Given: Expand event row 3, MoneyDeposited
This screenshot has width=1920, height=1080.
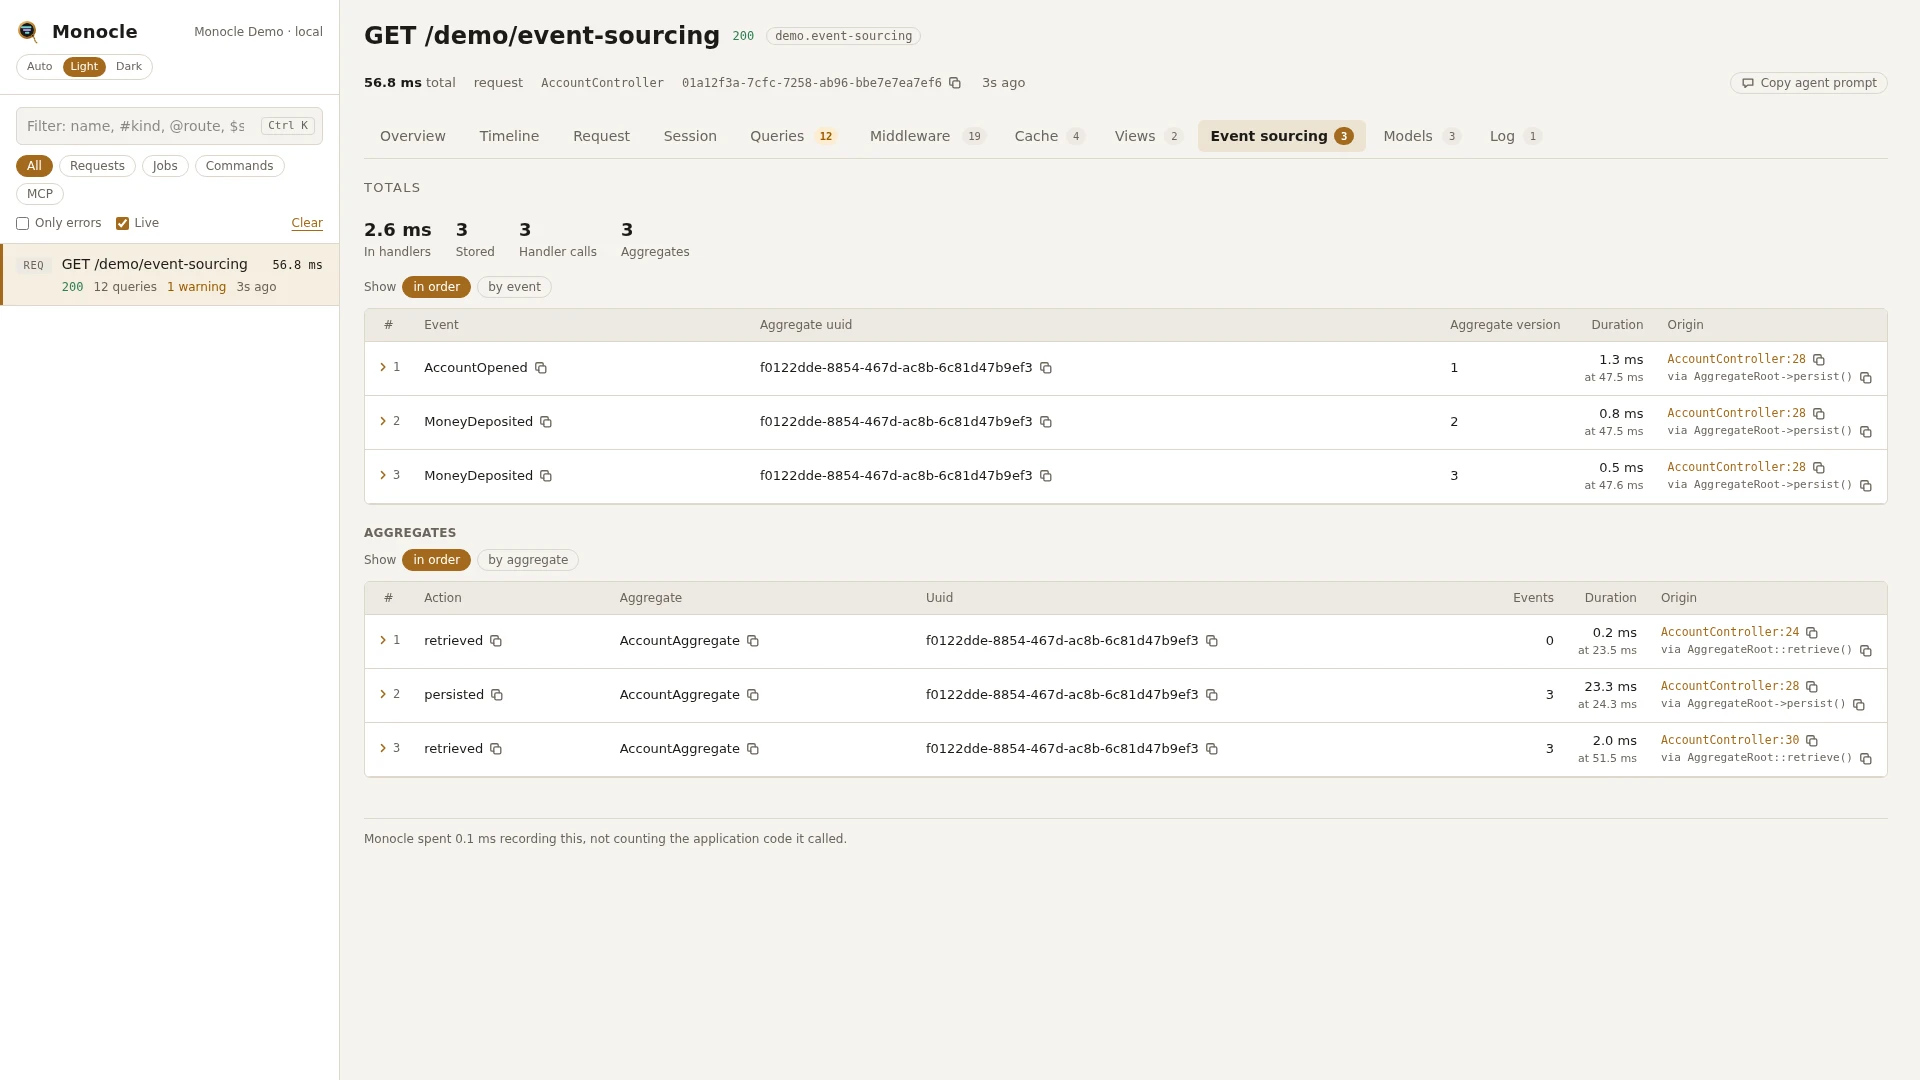Looking at the screenshot, I should (383, 475).
